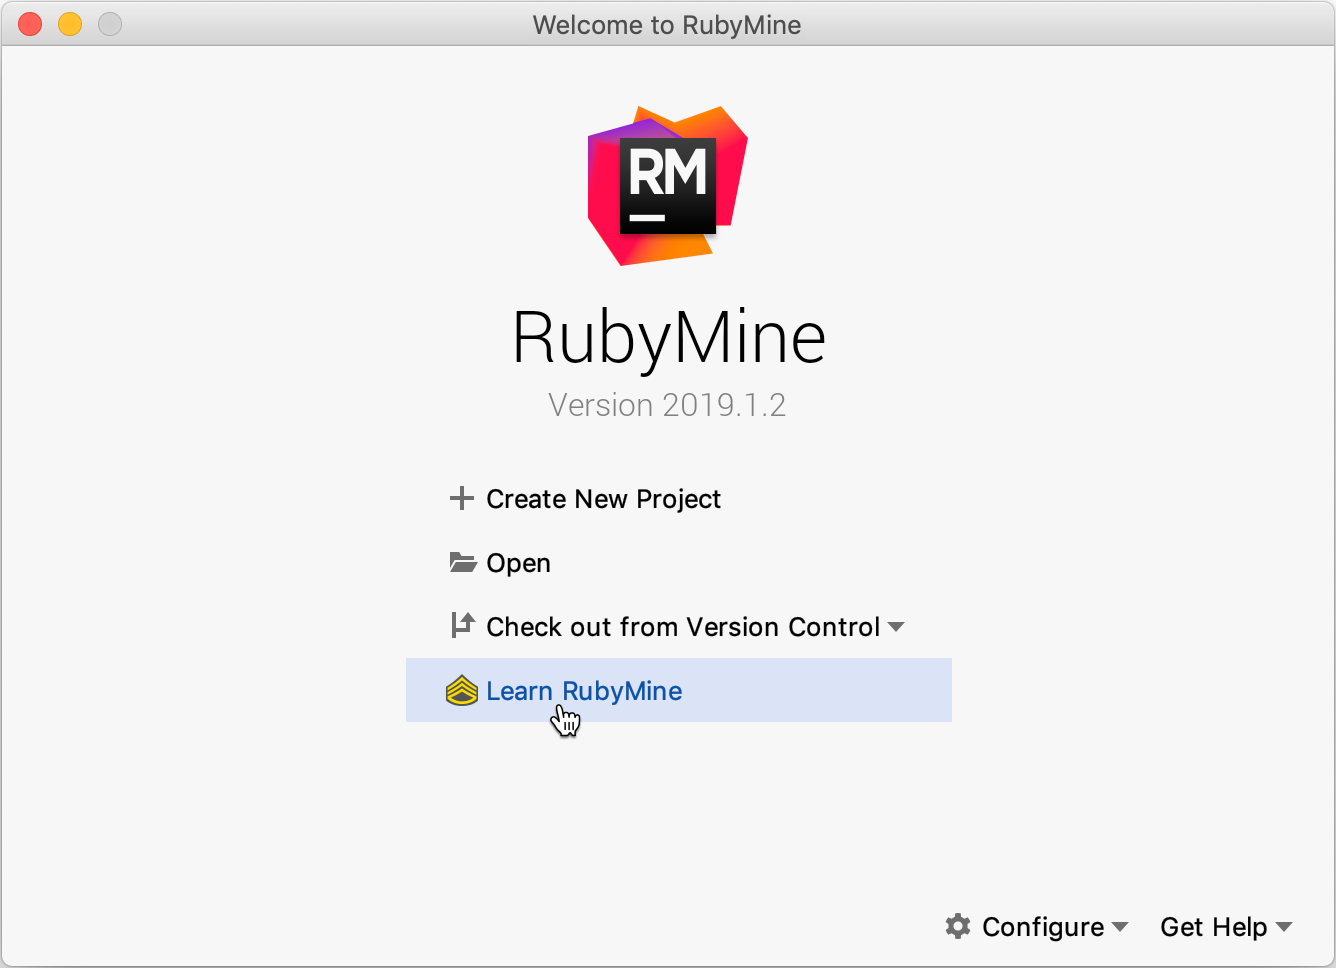Click the plus icon beside Create New Project

pos(462,498)
